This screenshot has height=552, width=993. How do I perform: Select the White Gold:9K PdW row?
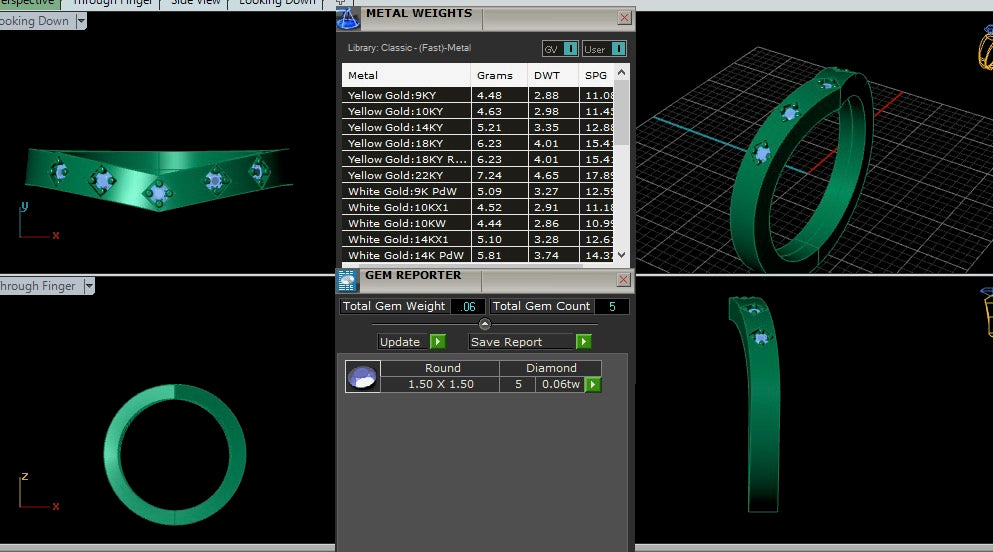pos(478,191)
